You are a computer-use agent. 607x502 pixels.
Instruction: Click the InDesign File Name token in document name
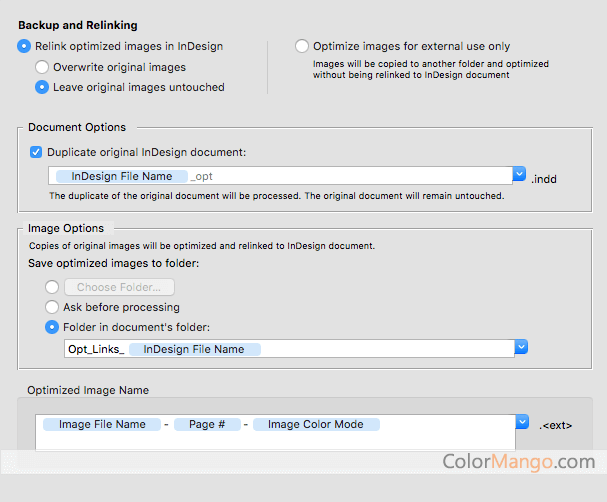(x=121, y=176)
